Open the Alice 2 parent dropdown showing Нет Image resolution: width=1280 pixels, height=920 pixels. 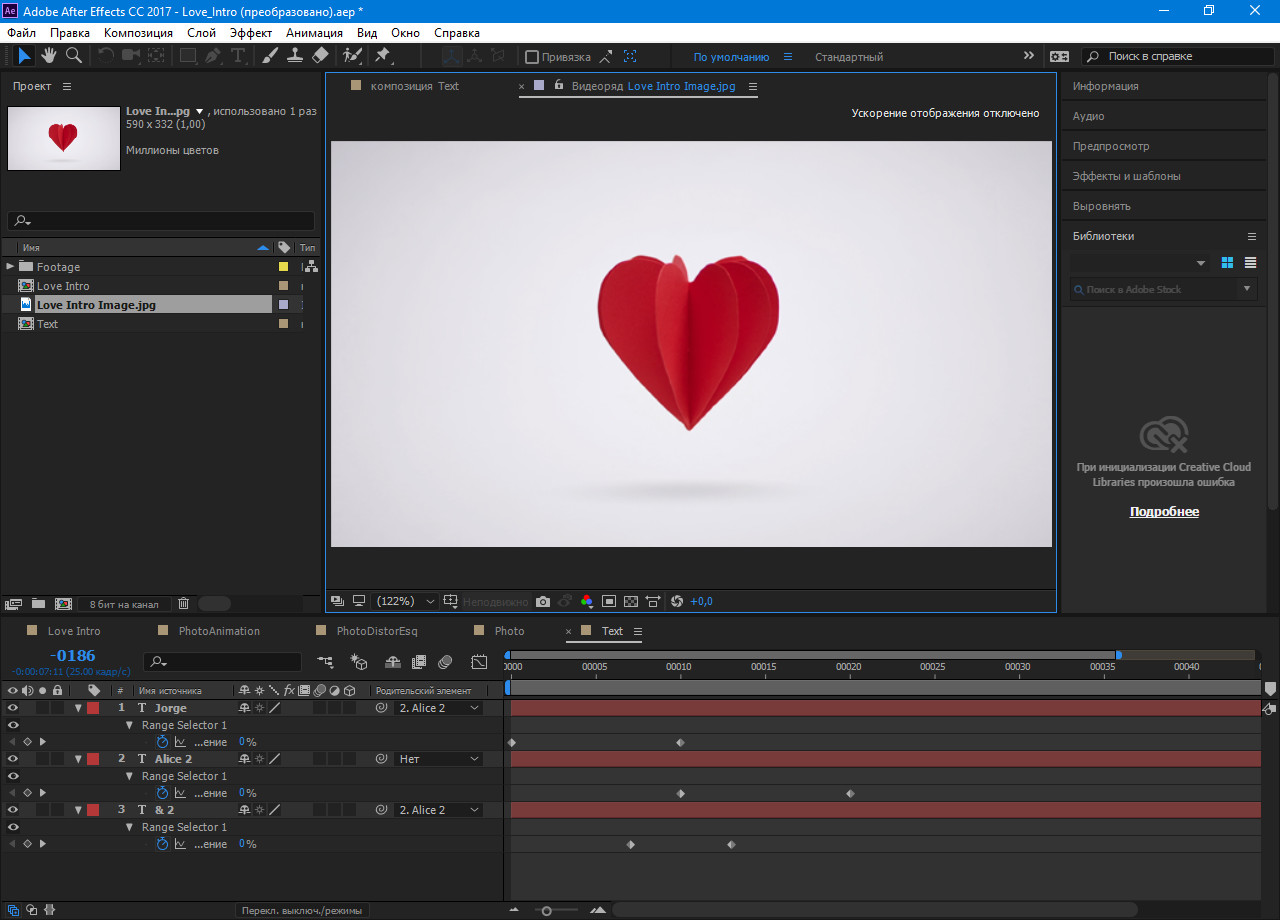(x=438, y=759)
